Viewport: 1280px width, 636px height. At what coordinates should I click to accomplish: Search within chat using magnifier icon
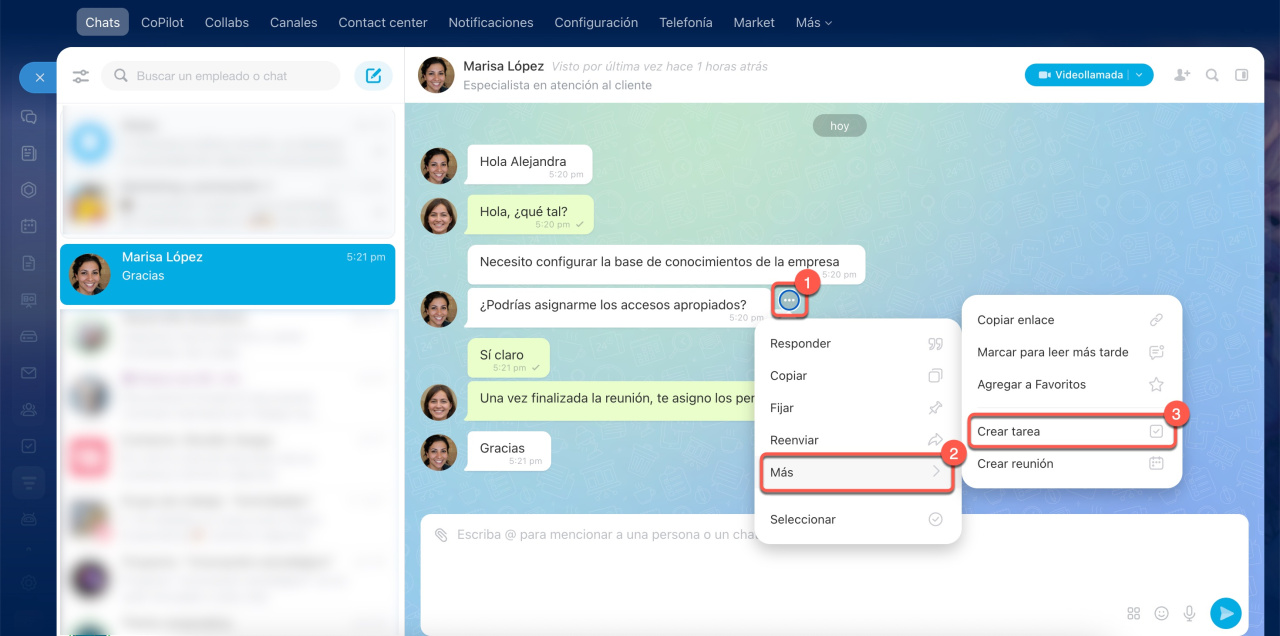click(x=1212, y=75)
